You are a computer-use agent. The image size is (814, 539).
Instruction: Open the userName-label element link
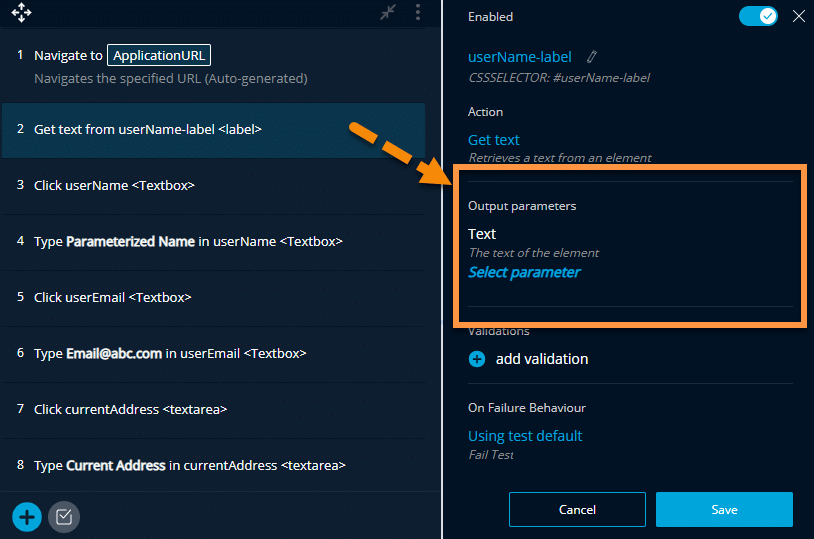[x=520, y=57]
